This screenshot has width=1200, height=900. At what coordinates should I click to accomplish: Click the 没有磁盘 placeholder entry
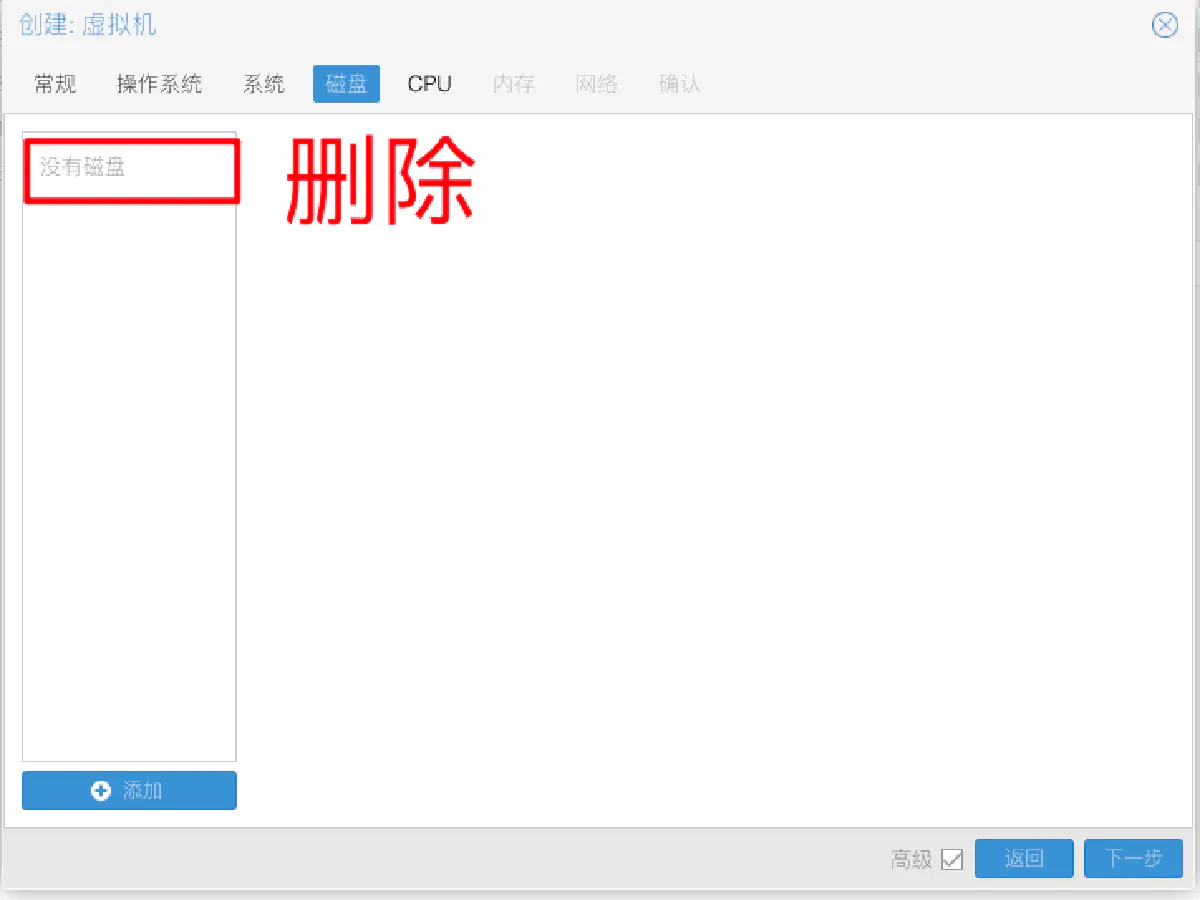[83, 167]
